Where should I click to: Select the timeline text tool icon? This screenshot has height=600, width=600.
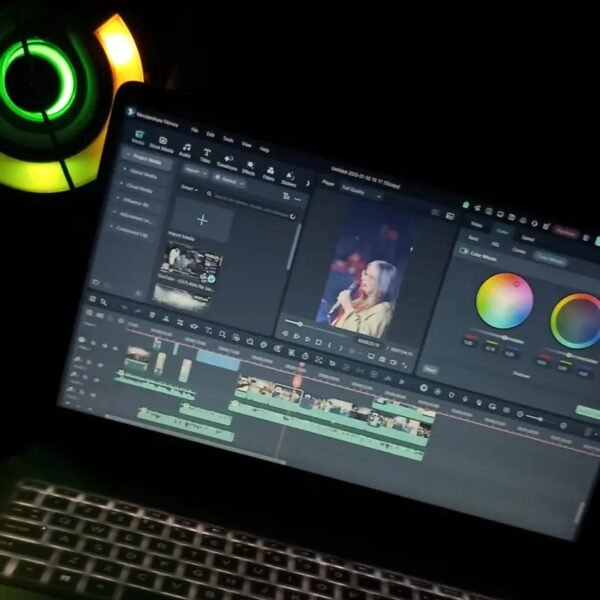[208, 330]
